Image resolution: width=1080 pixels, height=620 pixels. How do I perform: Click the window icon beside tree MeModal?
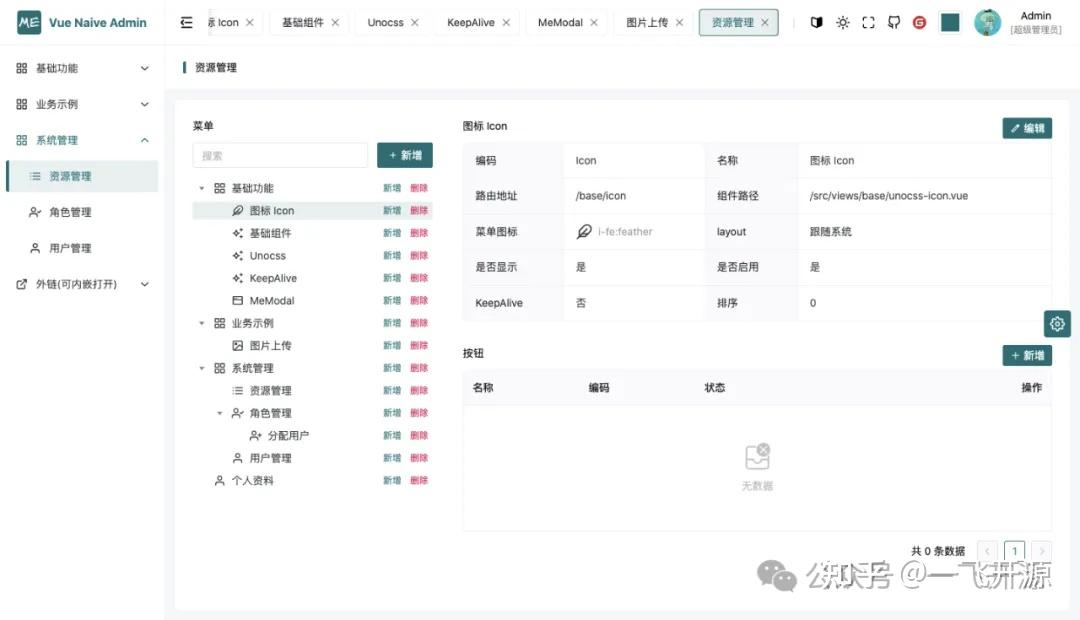point(238,301)
